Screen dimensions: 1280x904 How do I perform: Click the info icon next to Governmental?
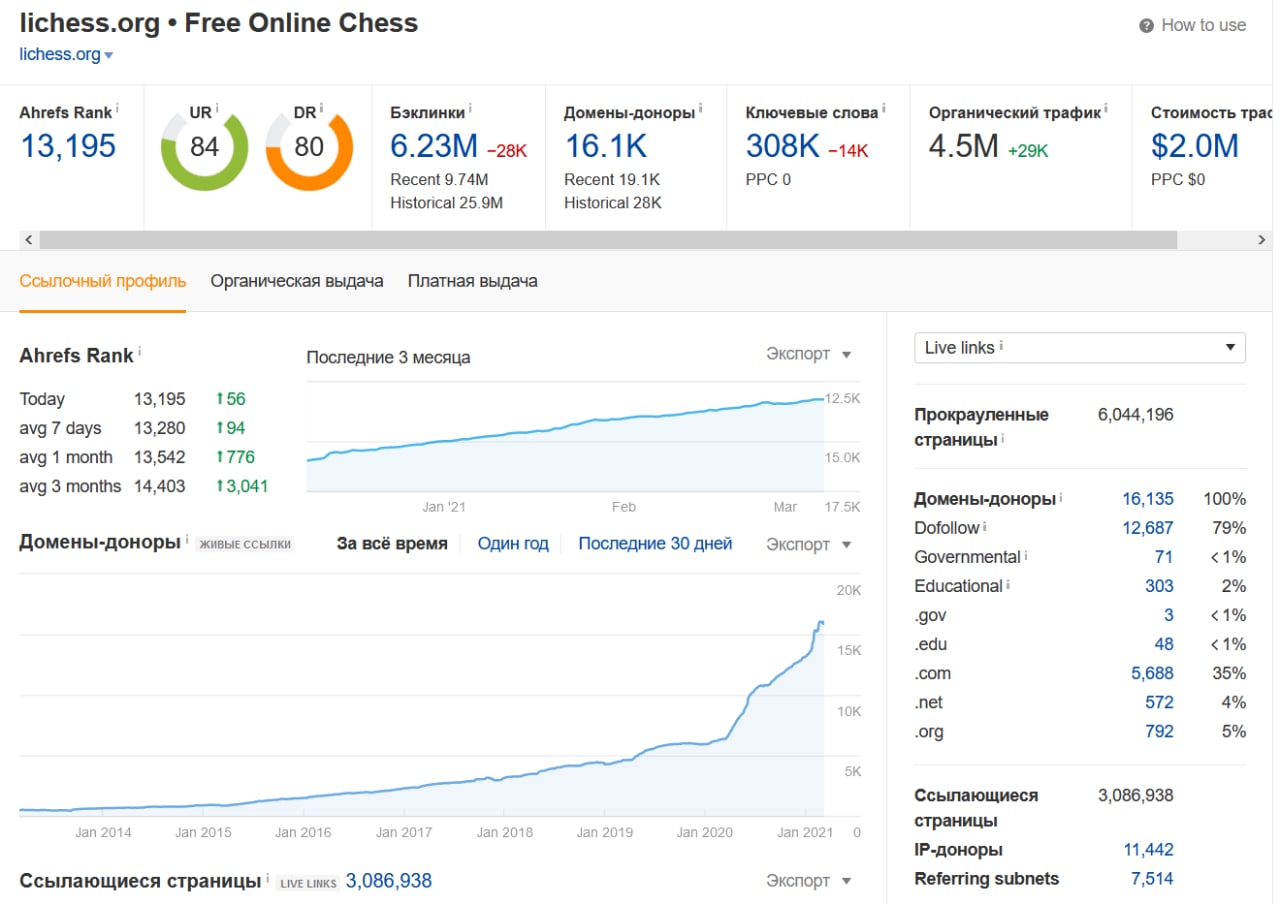coord(1027,554)
